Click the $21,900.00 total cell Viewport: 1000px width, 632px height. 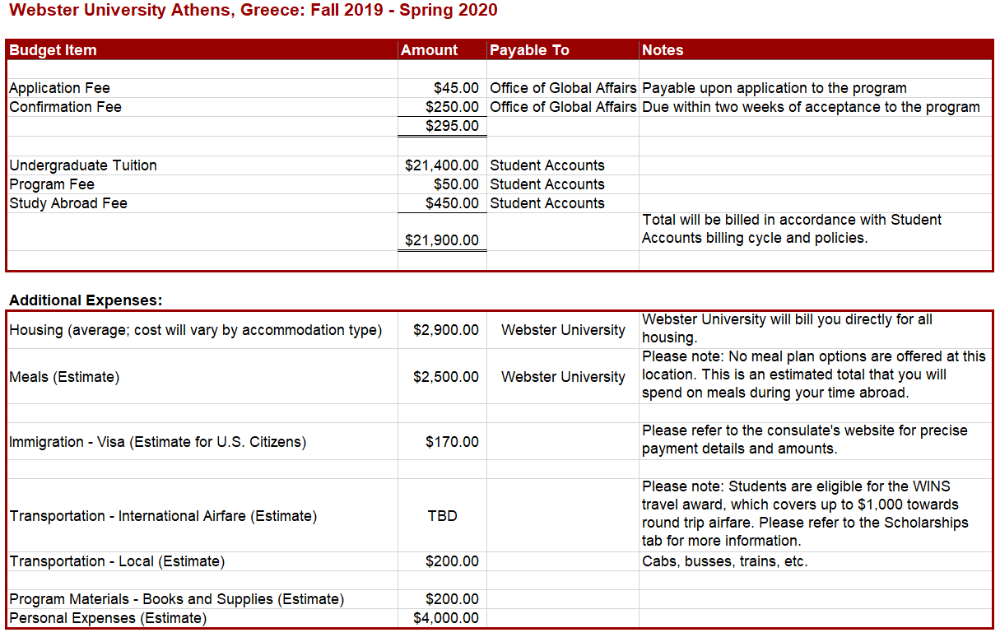442,240
